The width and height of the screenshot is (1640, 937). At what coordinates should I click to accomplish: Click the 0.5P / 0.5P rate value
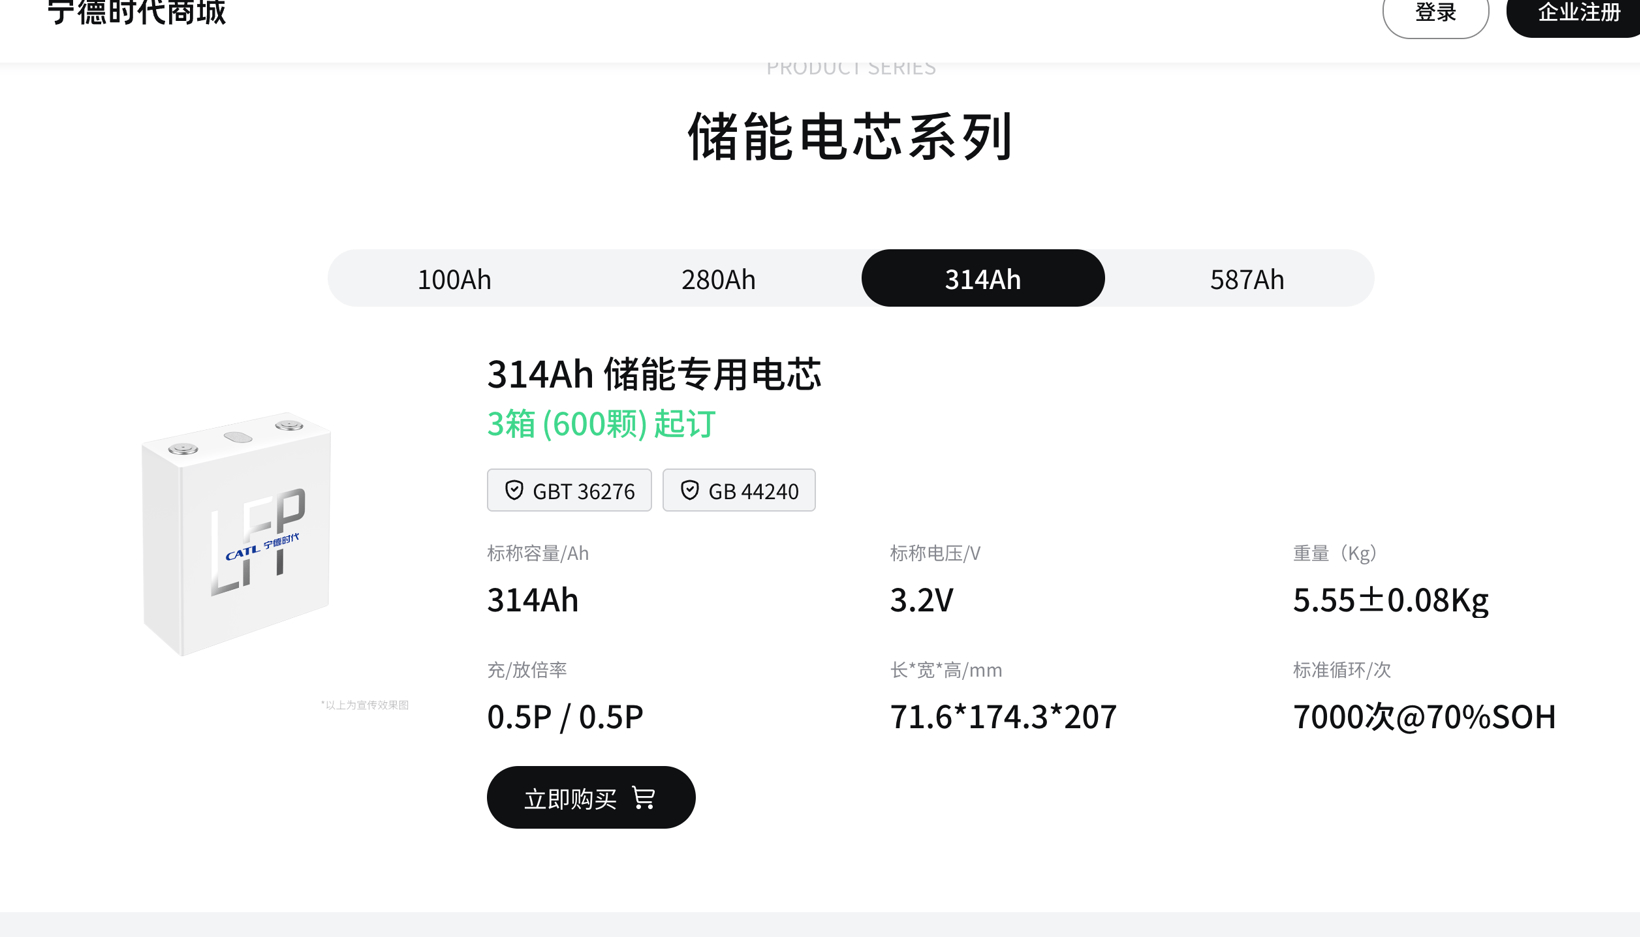point(565,717)
